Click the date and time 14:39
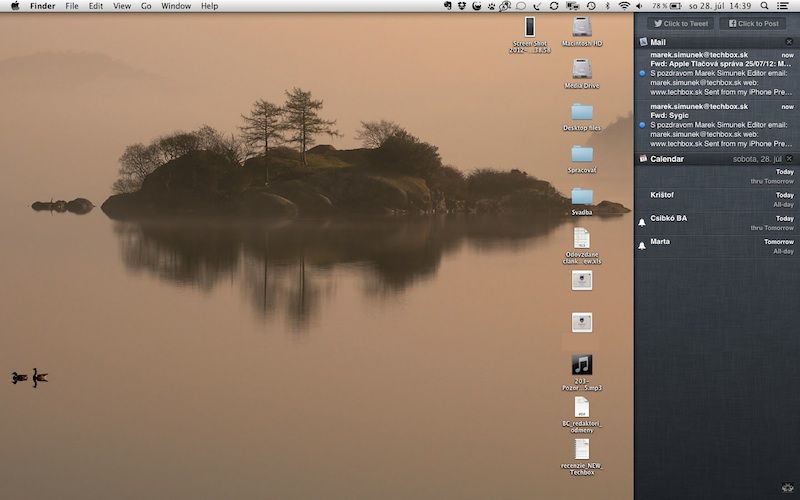 [x=720, y=6]
